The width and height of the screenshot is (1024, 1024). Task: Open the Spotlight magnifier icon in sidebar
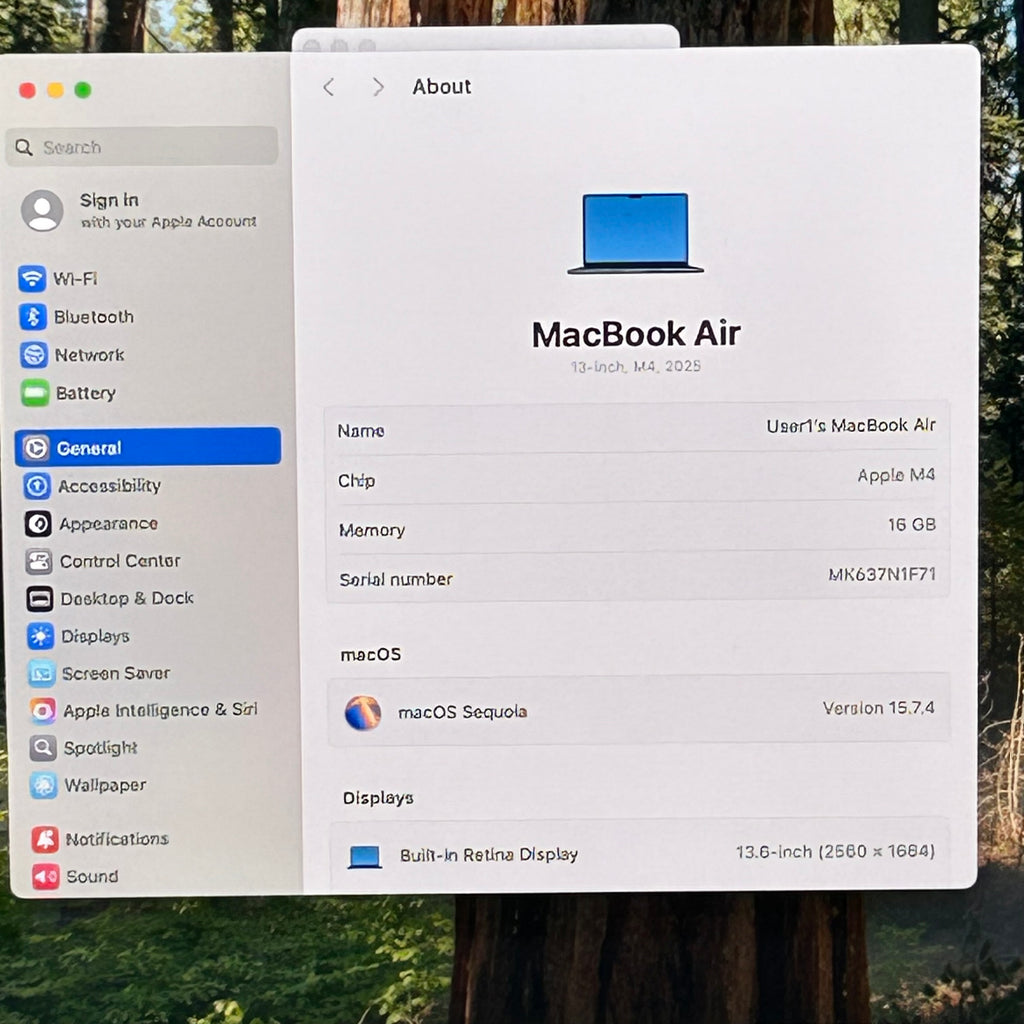[43, 748]
